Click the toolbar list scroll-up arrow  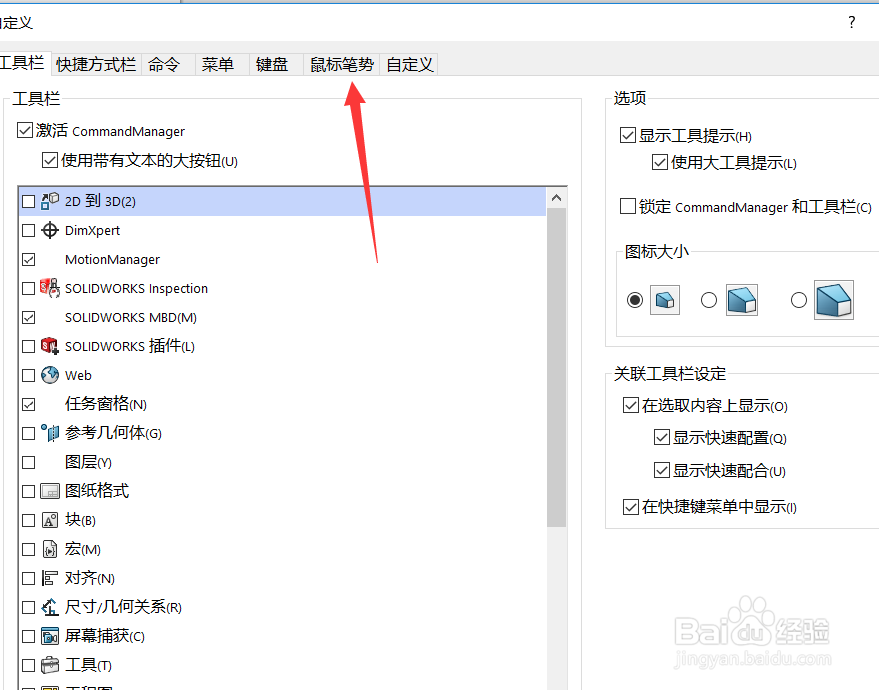(x=556, y=197)
